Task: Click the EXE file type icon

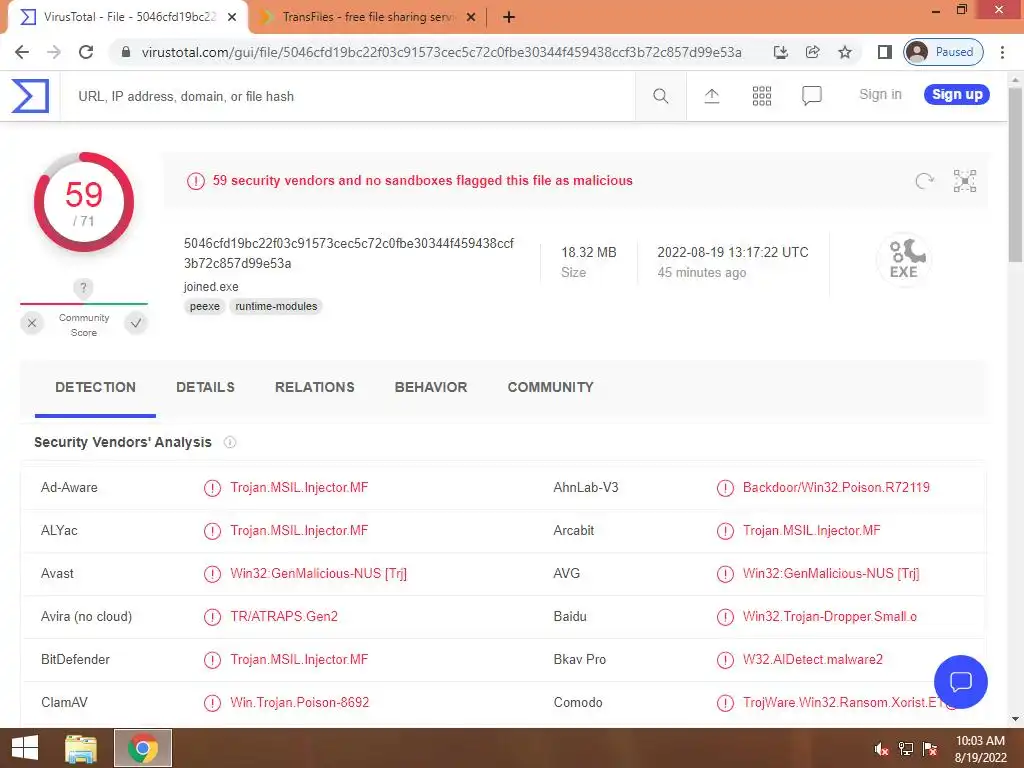Action: tap(904, 259)
